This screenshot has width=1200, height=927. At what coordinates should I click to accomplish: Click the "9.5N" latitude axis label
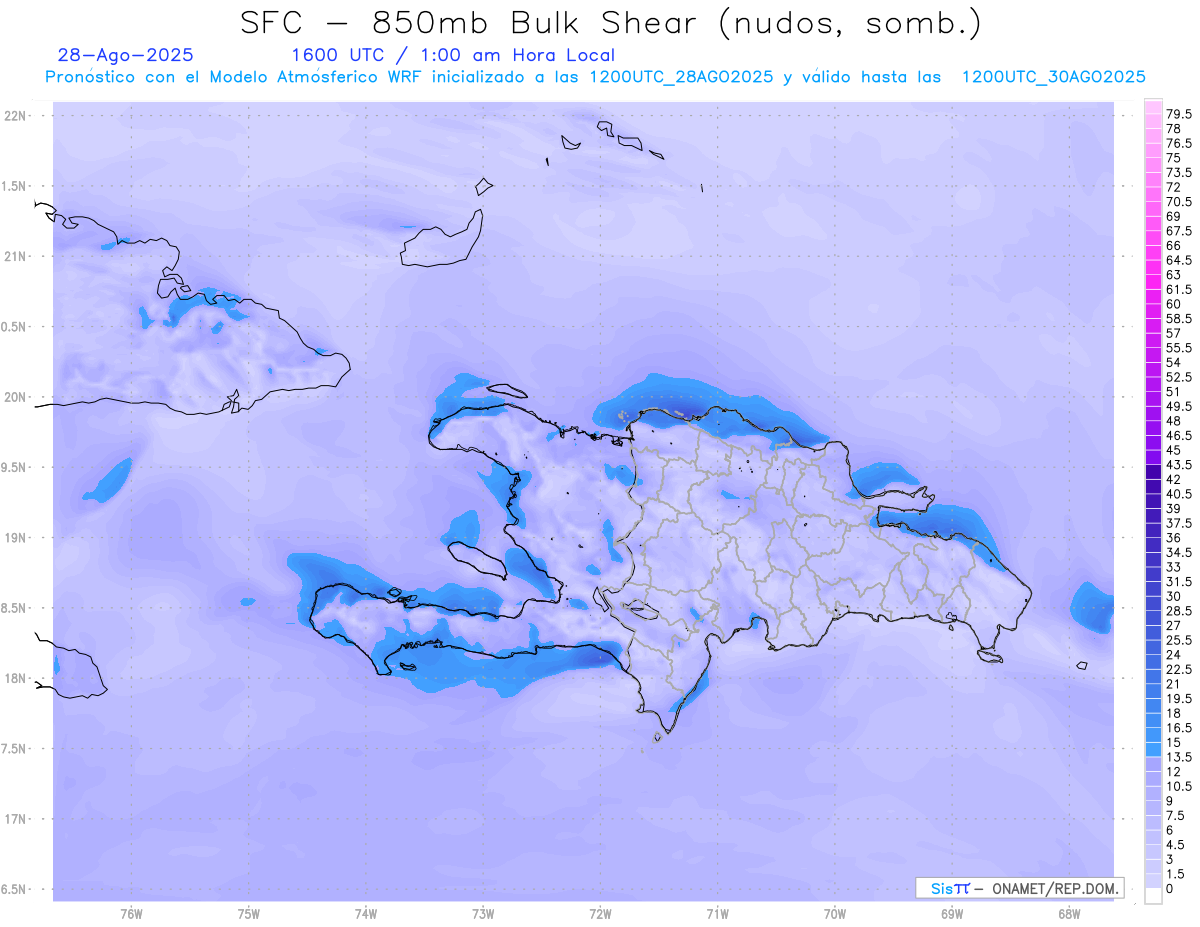(x=15, y=467)
